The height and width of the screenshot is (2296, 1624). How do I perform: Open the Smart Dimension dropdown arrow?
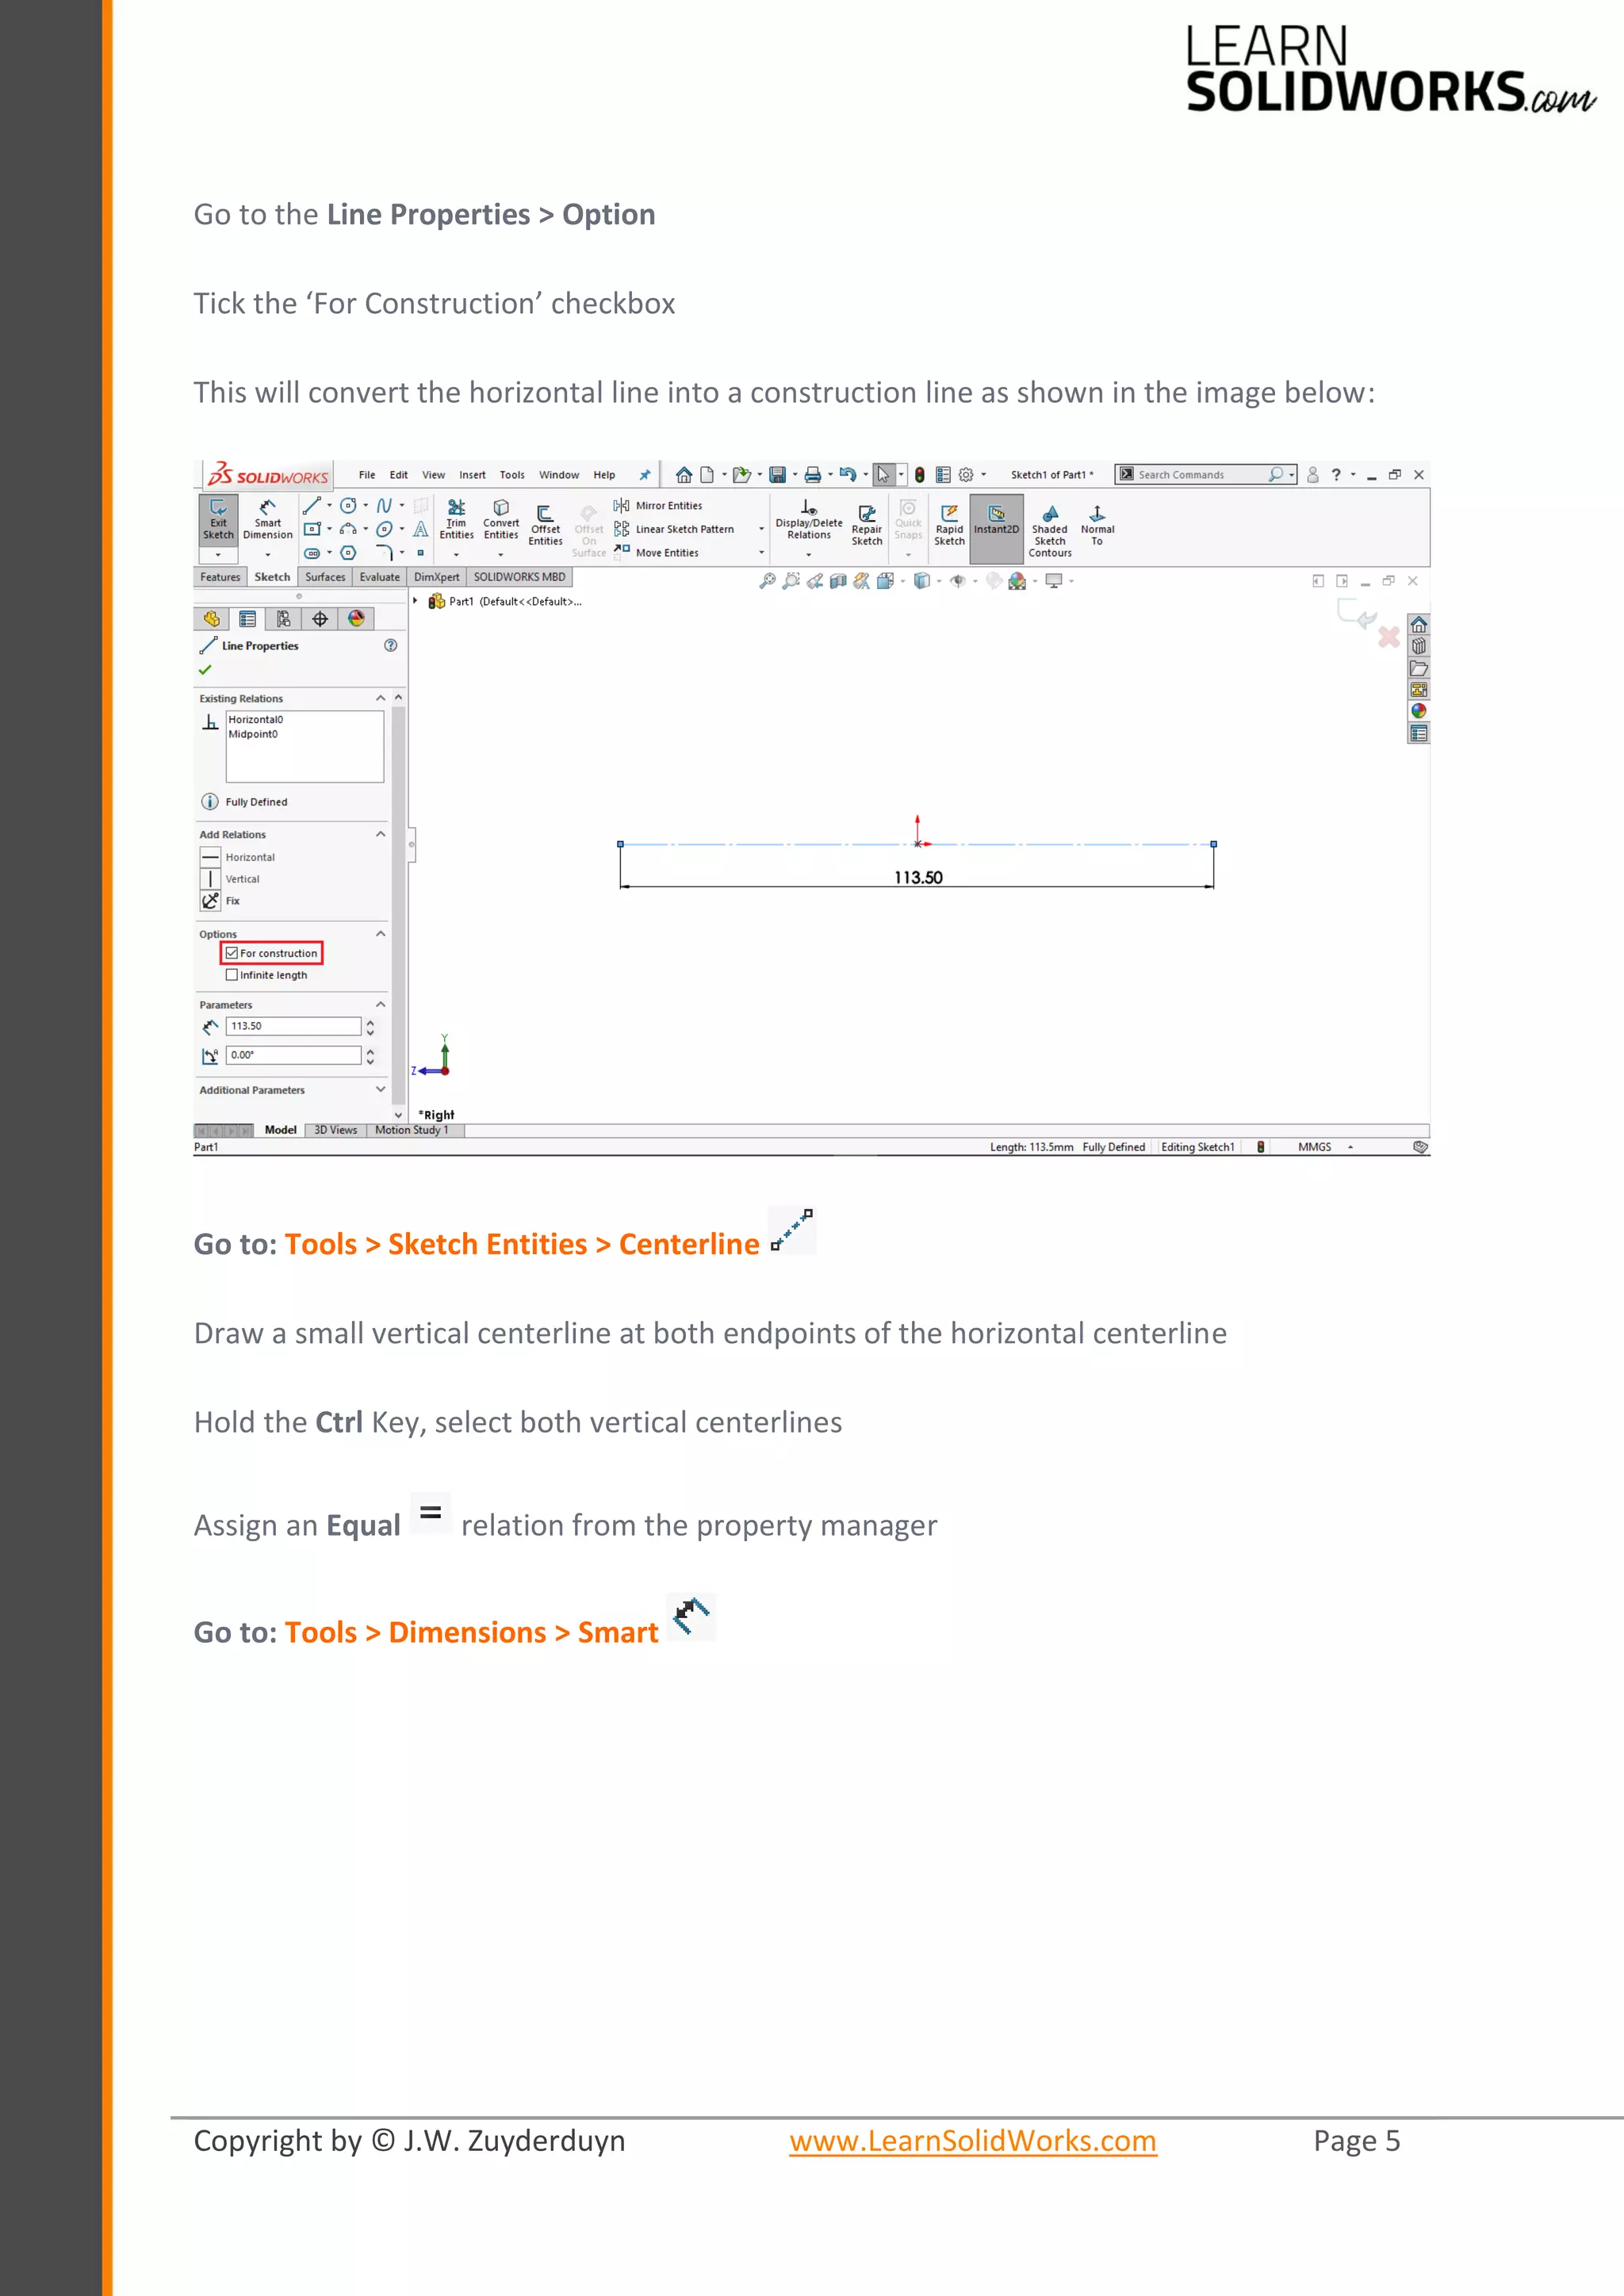coord(267,554)
